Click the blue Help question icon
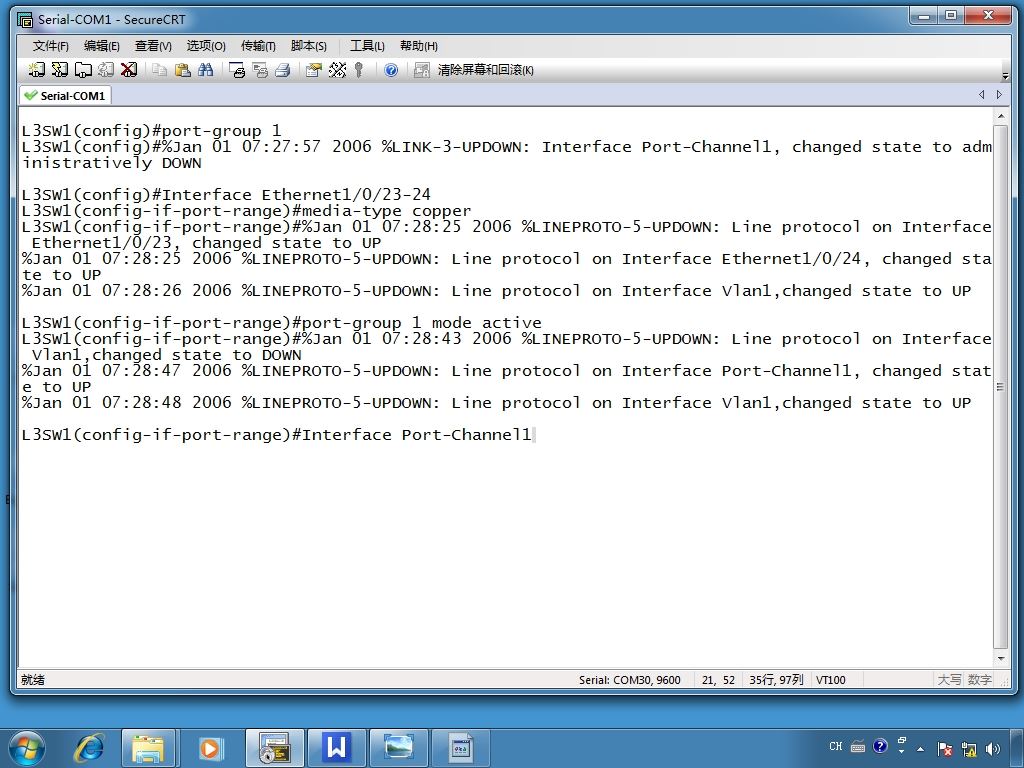The height and width of the screenshot is (768, 1024). (391, 70)
